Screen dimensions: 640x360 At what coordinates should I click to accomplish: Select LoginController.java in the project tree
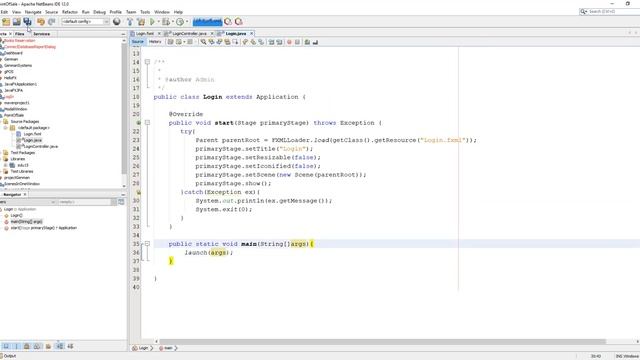pyautogui.click(x=40, y=146)
